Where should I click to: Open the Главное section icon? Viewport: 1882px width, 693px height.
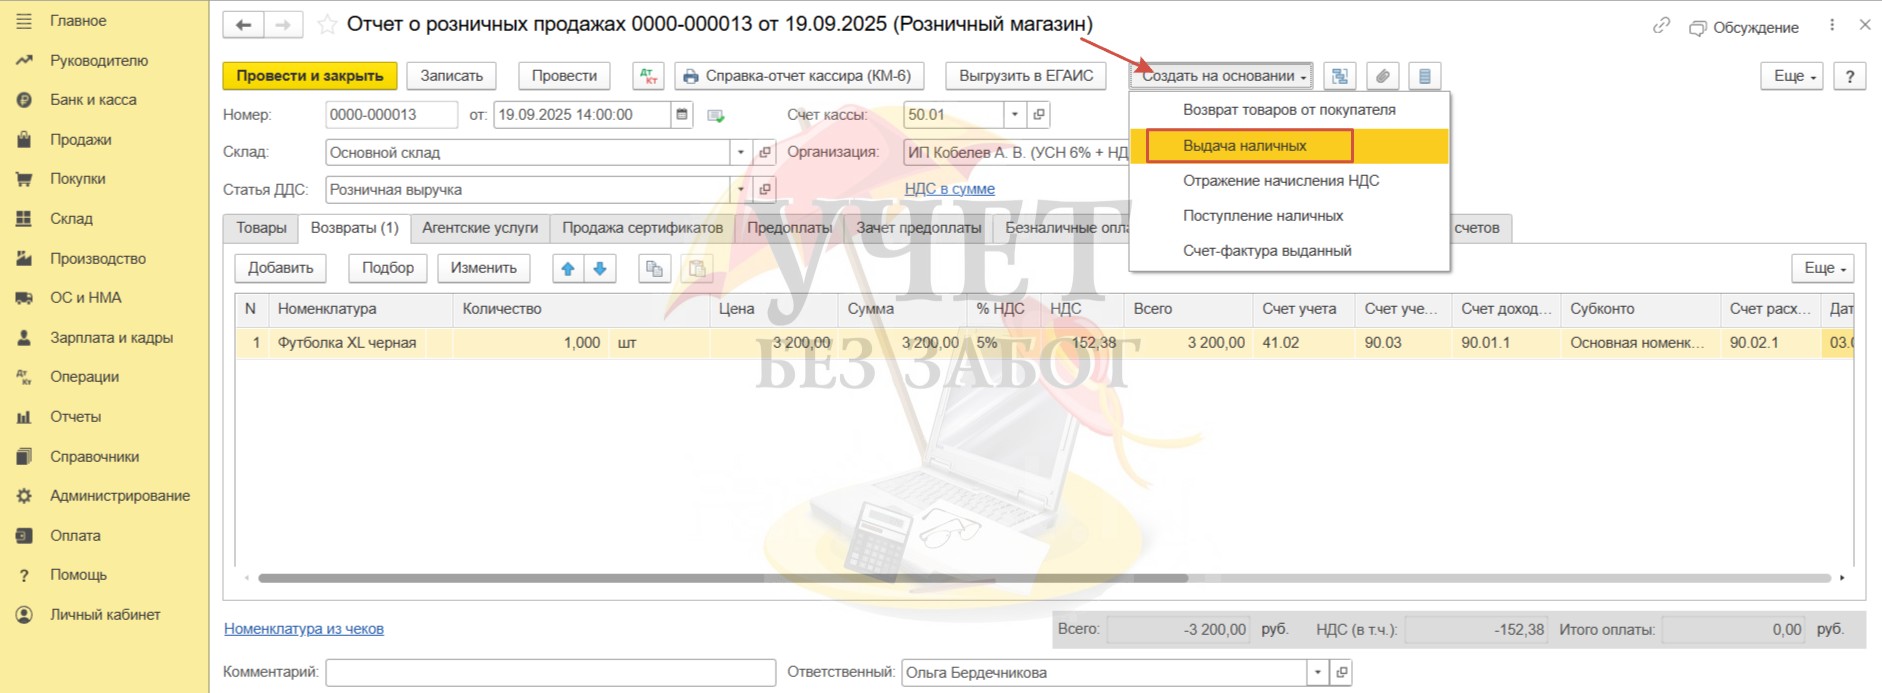(x=24, y=20)
